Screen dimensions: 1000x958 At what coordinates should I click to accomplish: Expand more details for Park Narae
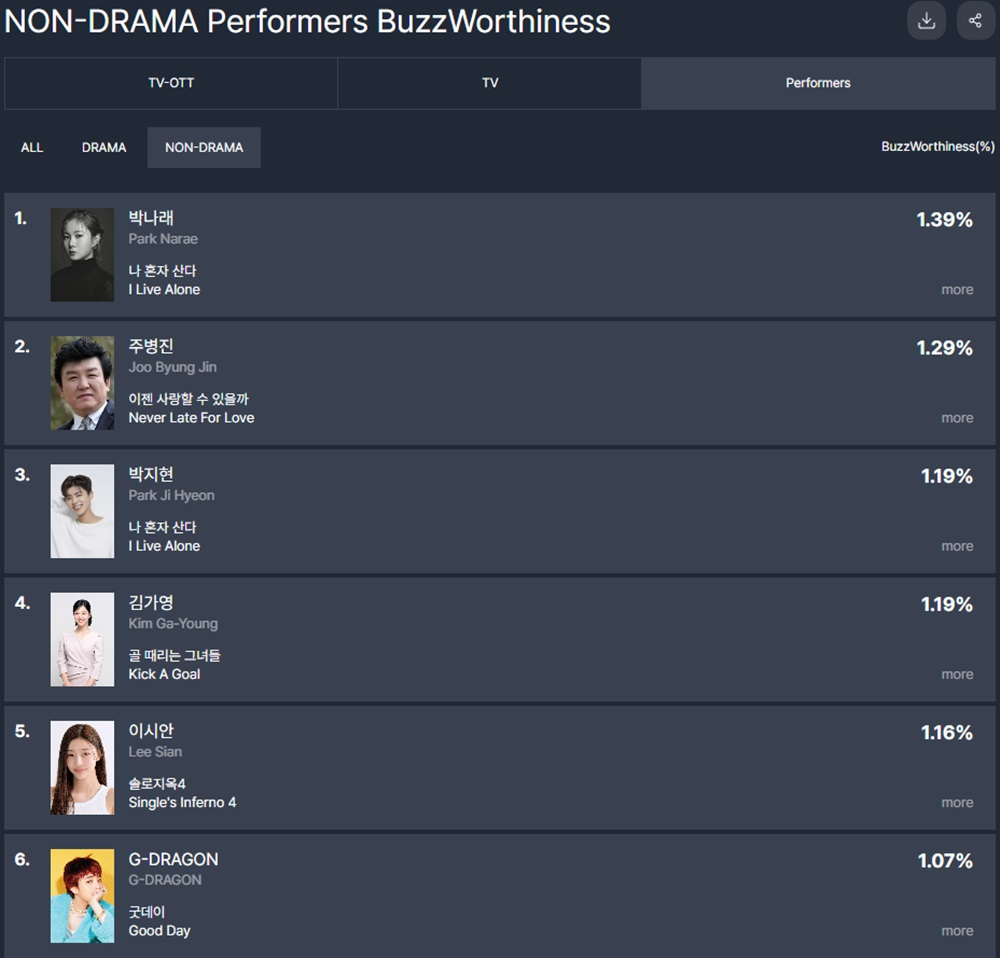(x=957, y=290)
